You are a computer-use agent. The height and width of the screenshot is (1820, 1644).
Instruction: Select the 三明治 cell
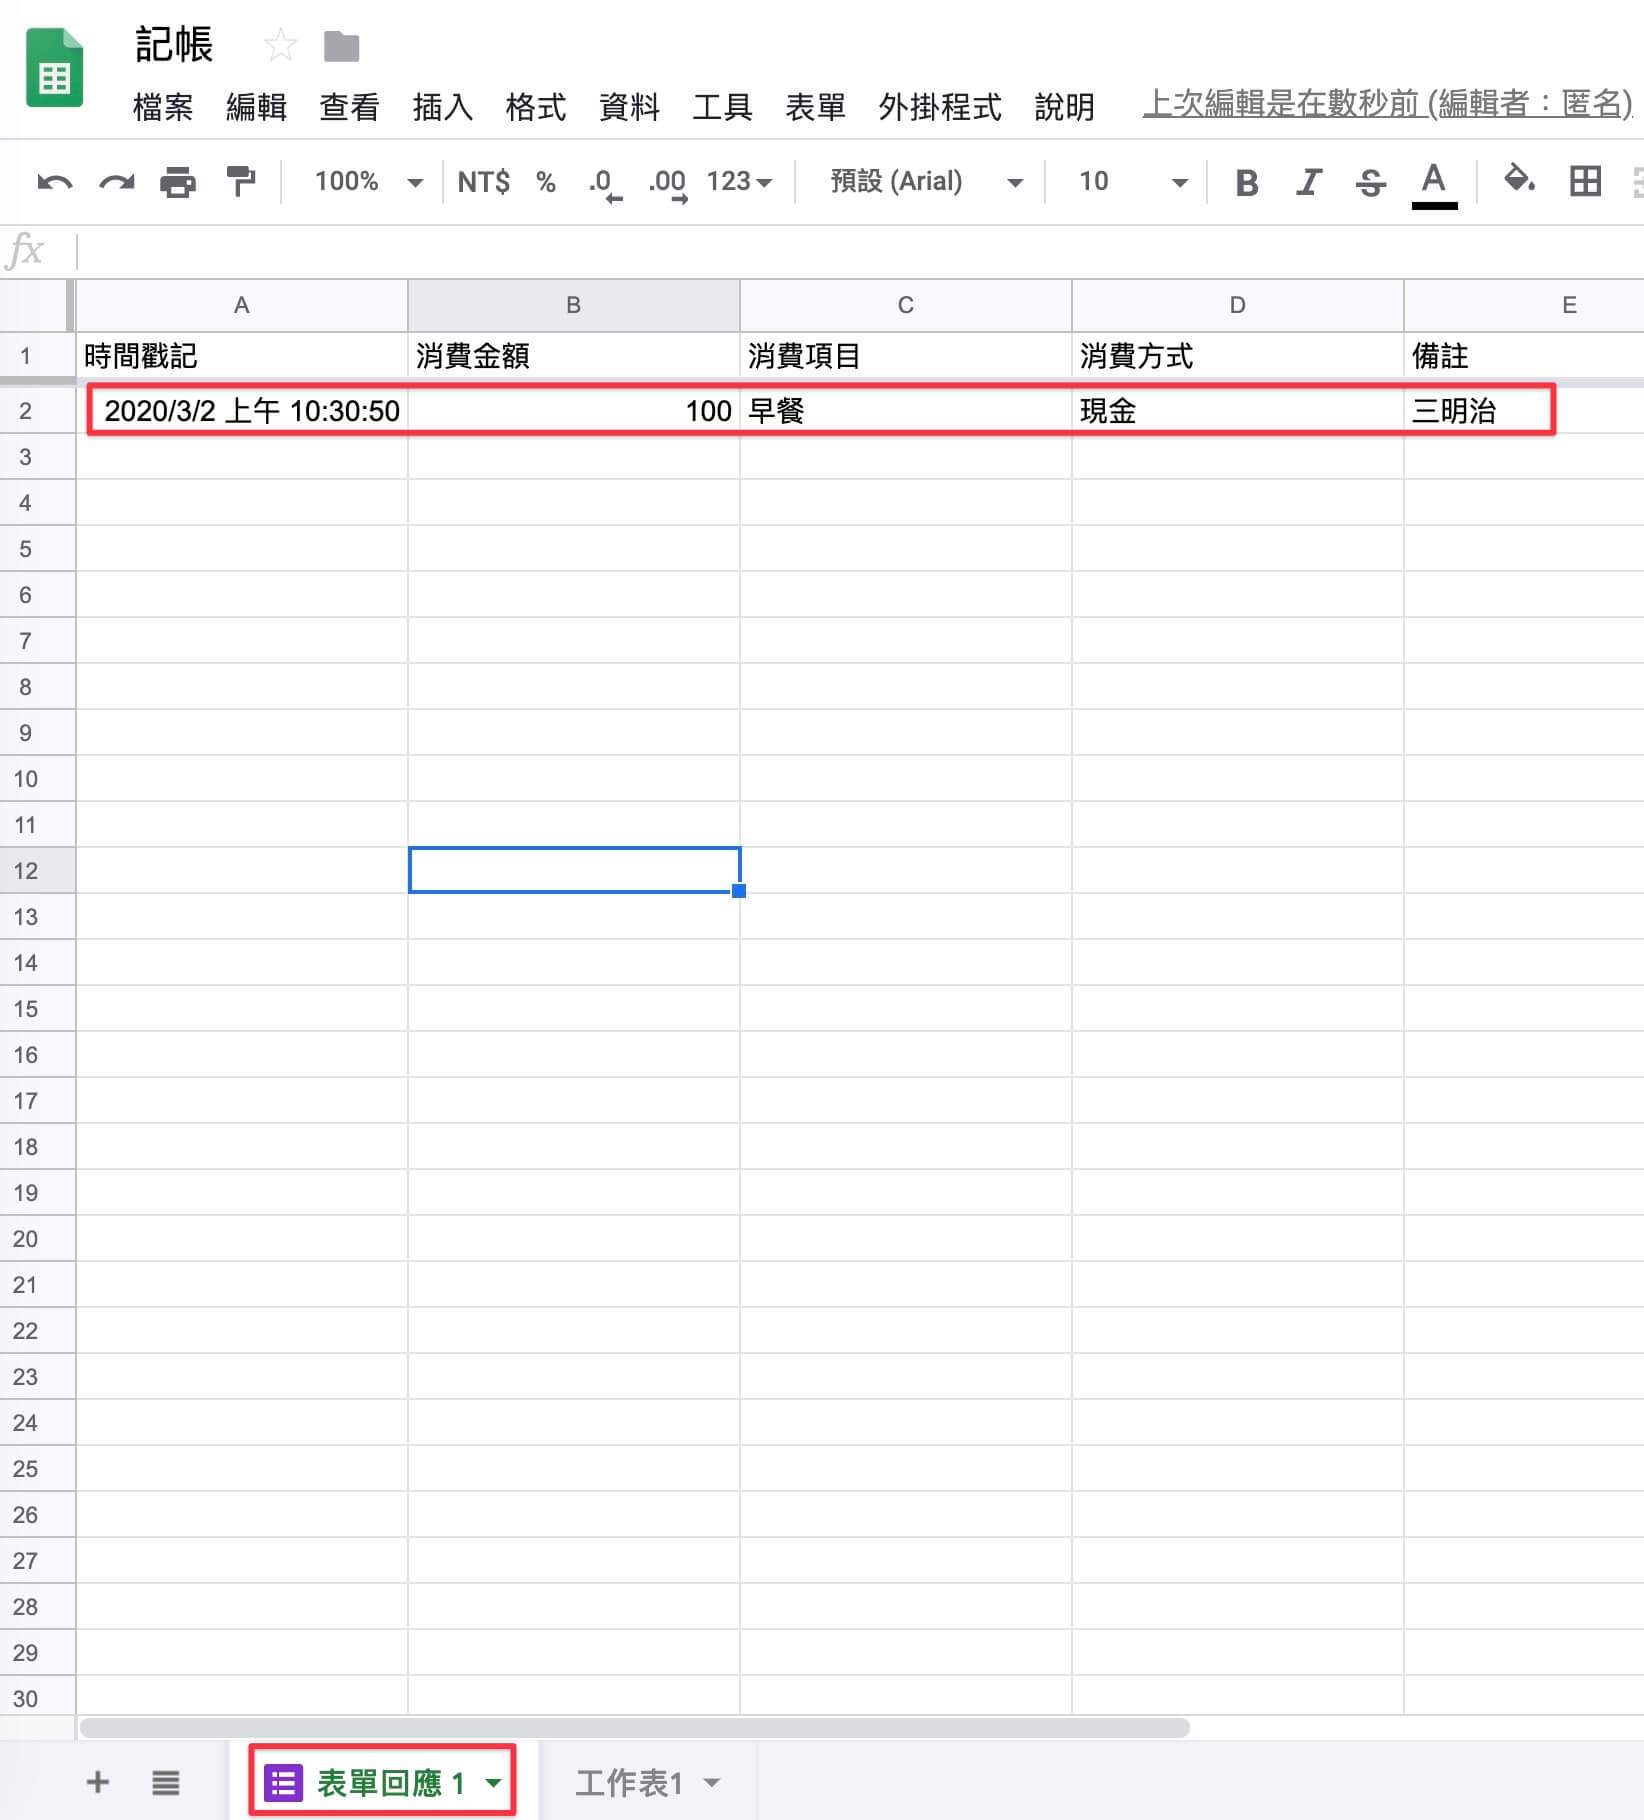click(1524, 411)
